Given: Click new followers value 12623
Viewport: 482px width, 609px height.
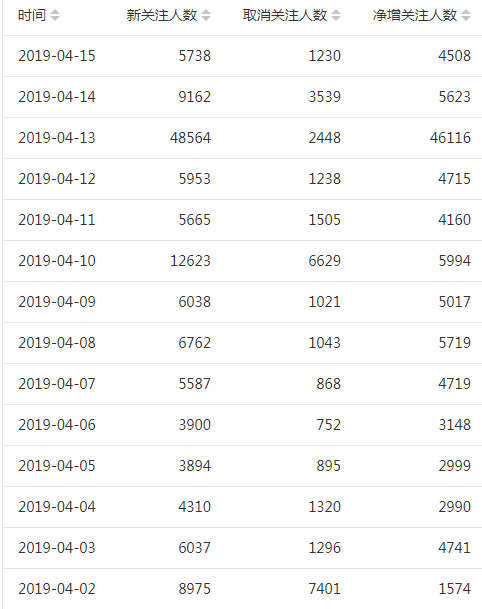Looking at the screenshot, I should click(x=190, y=261).
